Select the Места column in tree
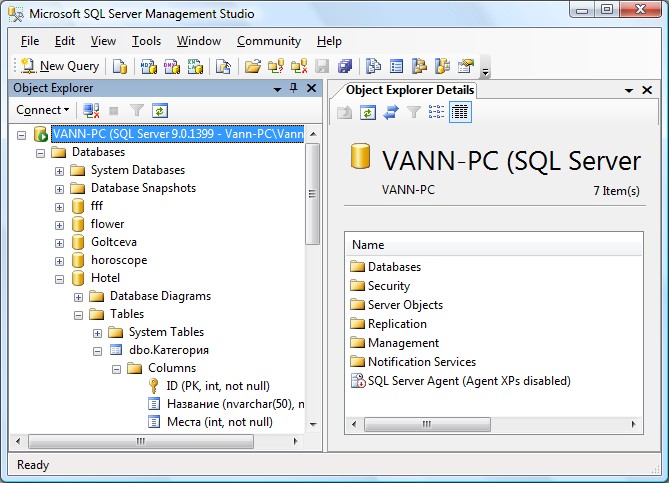 (220, 422)
